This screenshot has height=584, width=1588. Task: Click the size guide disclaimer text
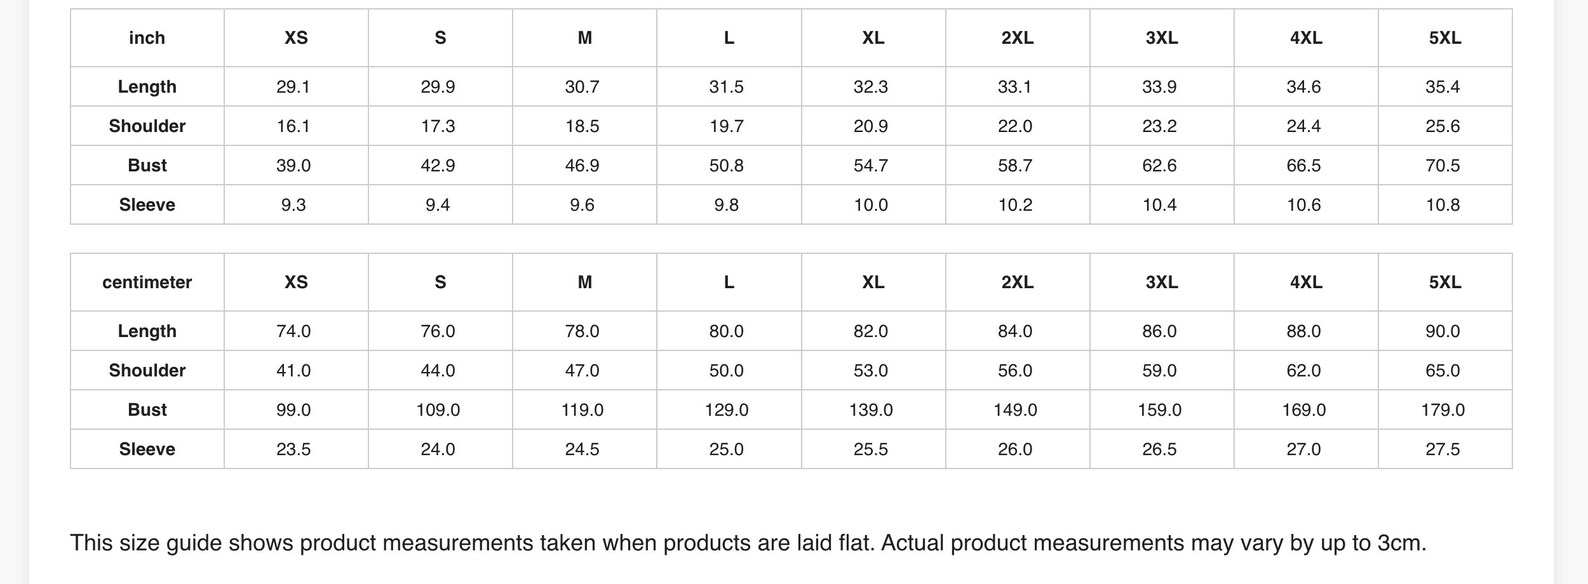(748, 543)
